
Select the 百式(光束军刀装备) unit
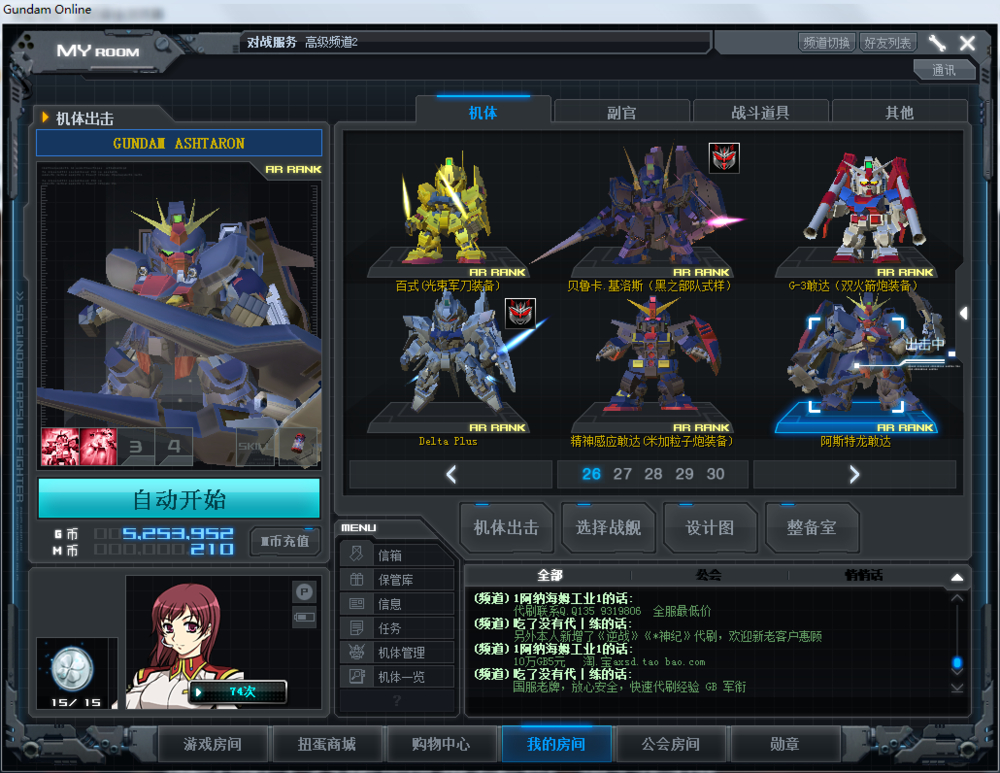448,219
